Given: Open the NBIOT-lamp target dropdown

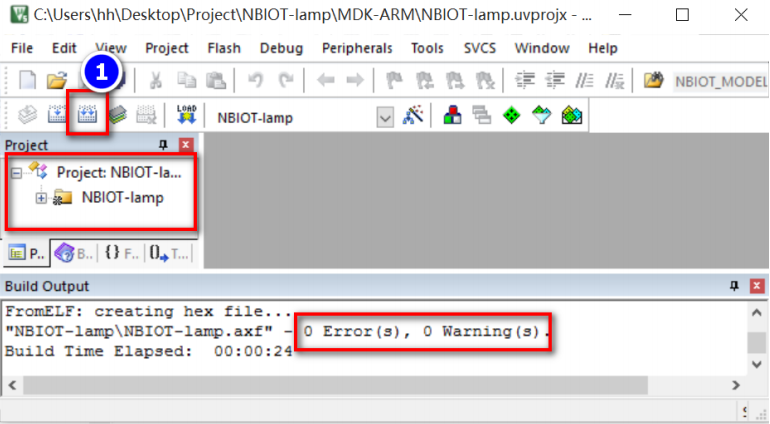Looking at the screenshot, I should [385, 117].
